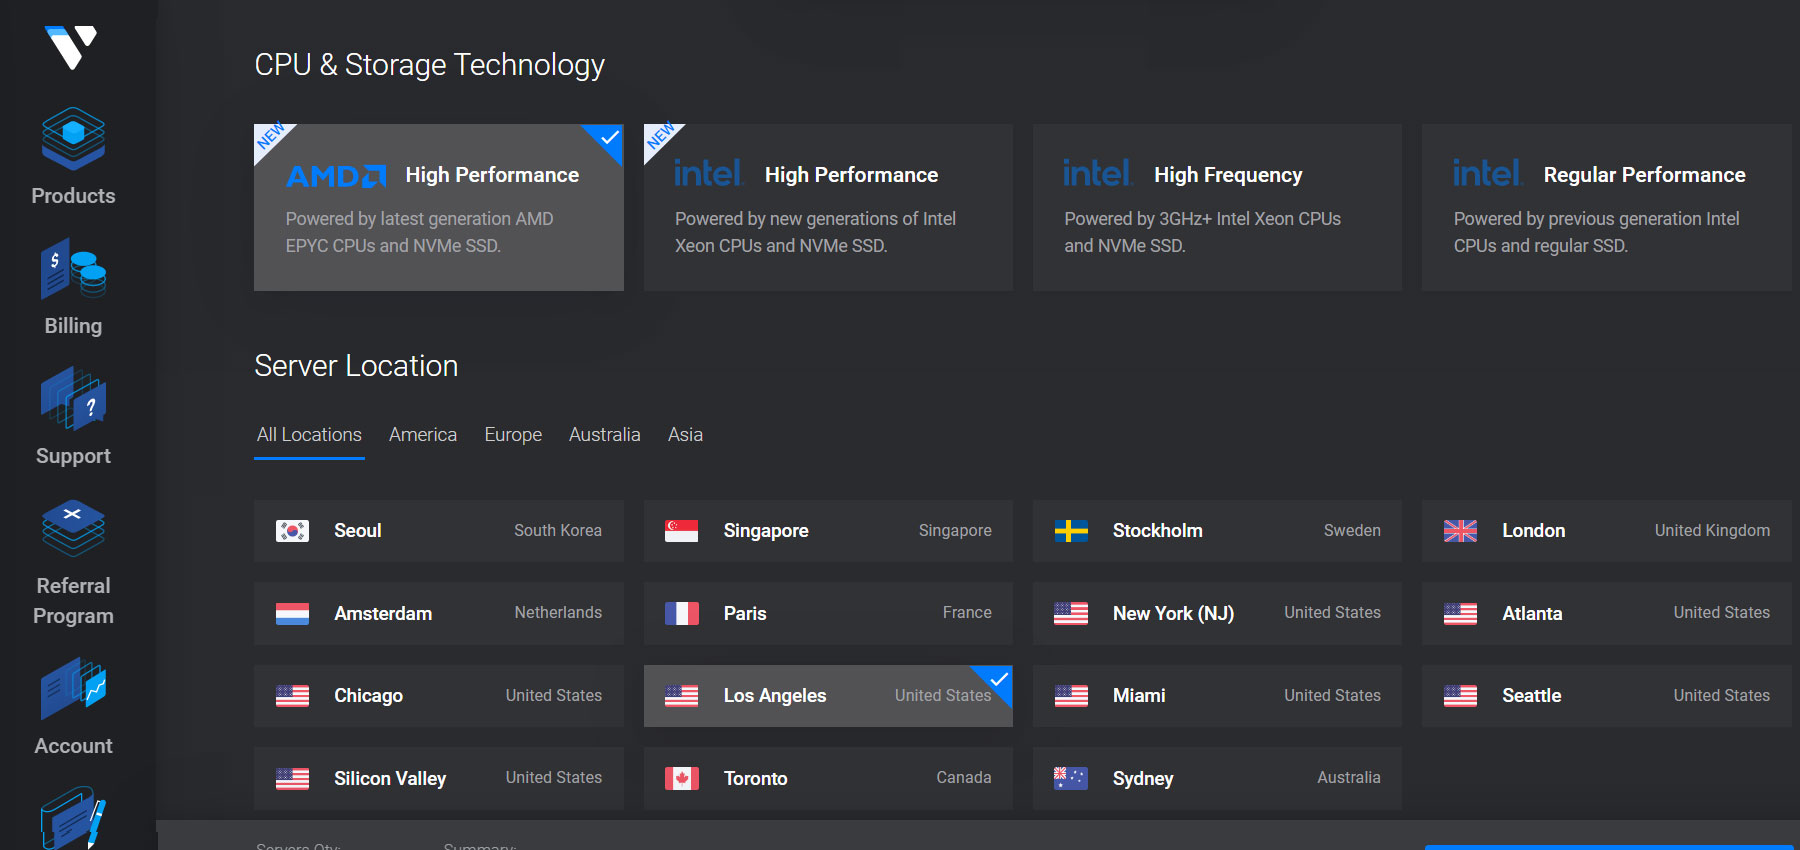The height and width of the screenshot is (850, 1800).
Task: Open the Account sidebar icon
Action: pos(73,688)
